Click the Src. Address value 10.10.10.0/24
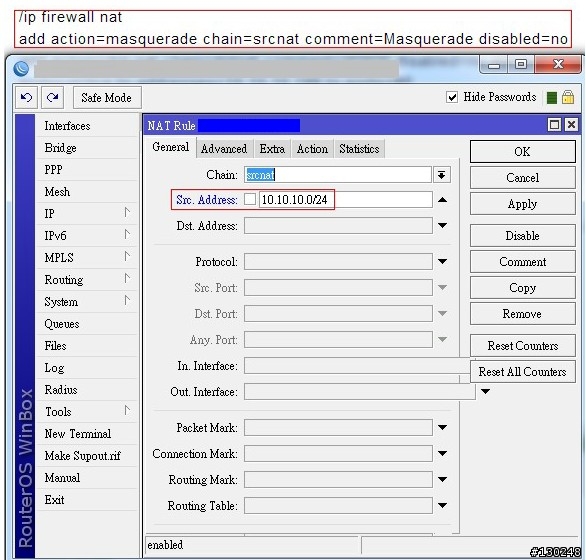 tap(294, 200)
